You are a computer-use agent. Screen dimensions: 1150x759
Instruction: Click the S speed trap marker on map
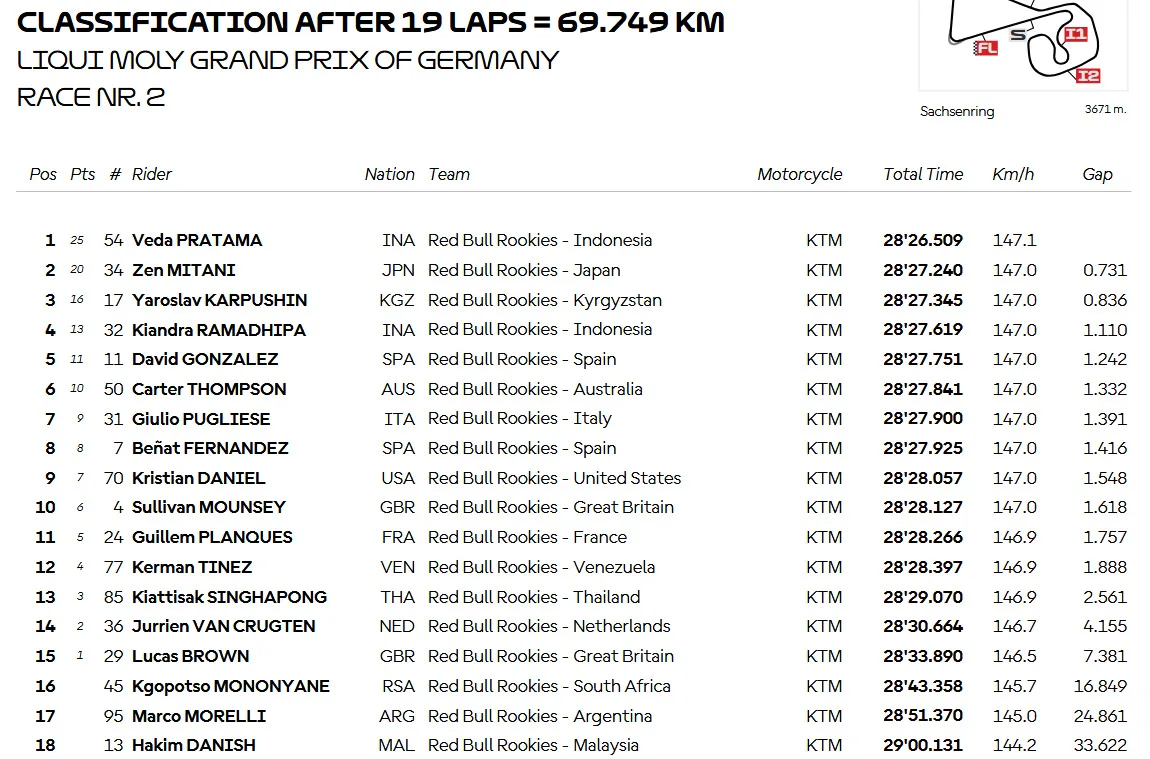[x=1018, y=34]
